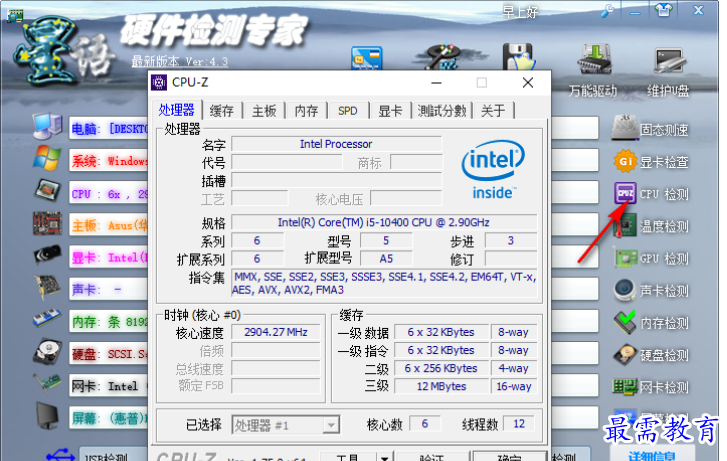The height and width of the screenshot is (461, 727).
Task: Click the Windows logo icon beside 系统 row
Action: point(47,158)
